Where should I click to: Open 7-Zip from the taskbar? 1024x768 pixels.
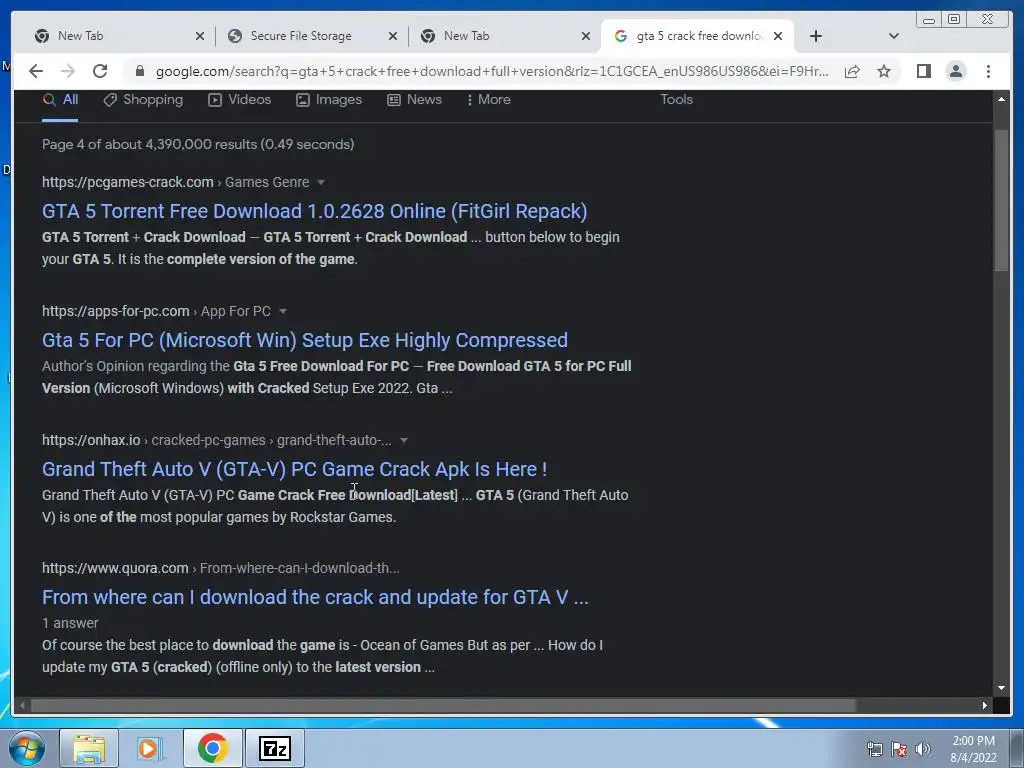click(x=274, y=748)
